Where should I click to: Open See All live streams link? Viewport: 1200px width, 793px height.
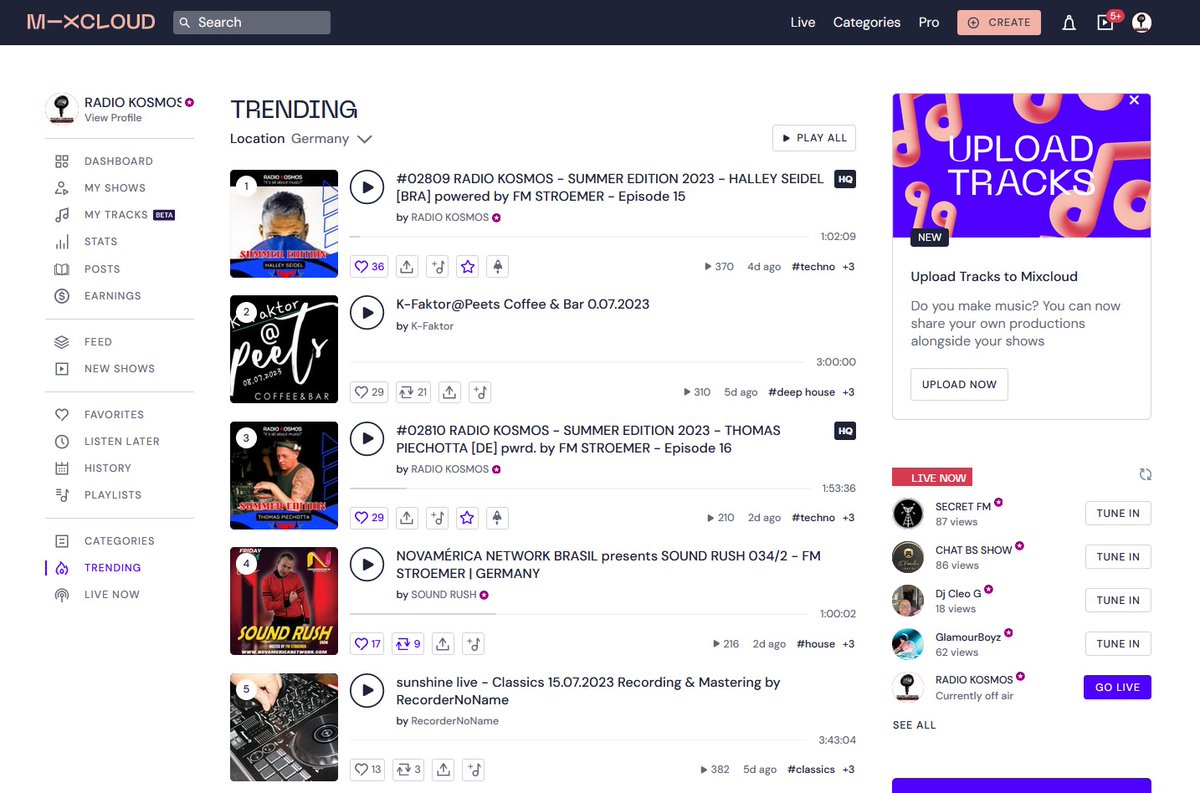point(914,725)
